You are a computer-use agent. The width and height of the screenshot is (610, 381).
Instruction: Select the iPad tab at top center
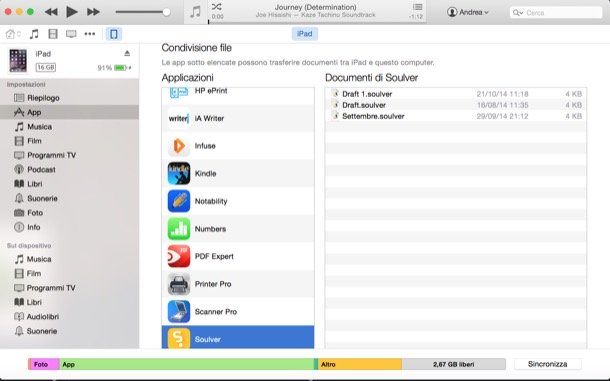pos(305,33)
